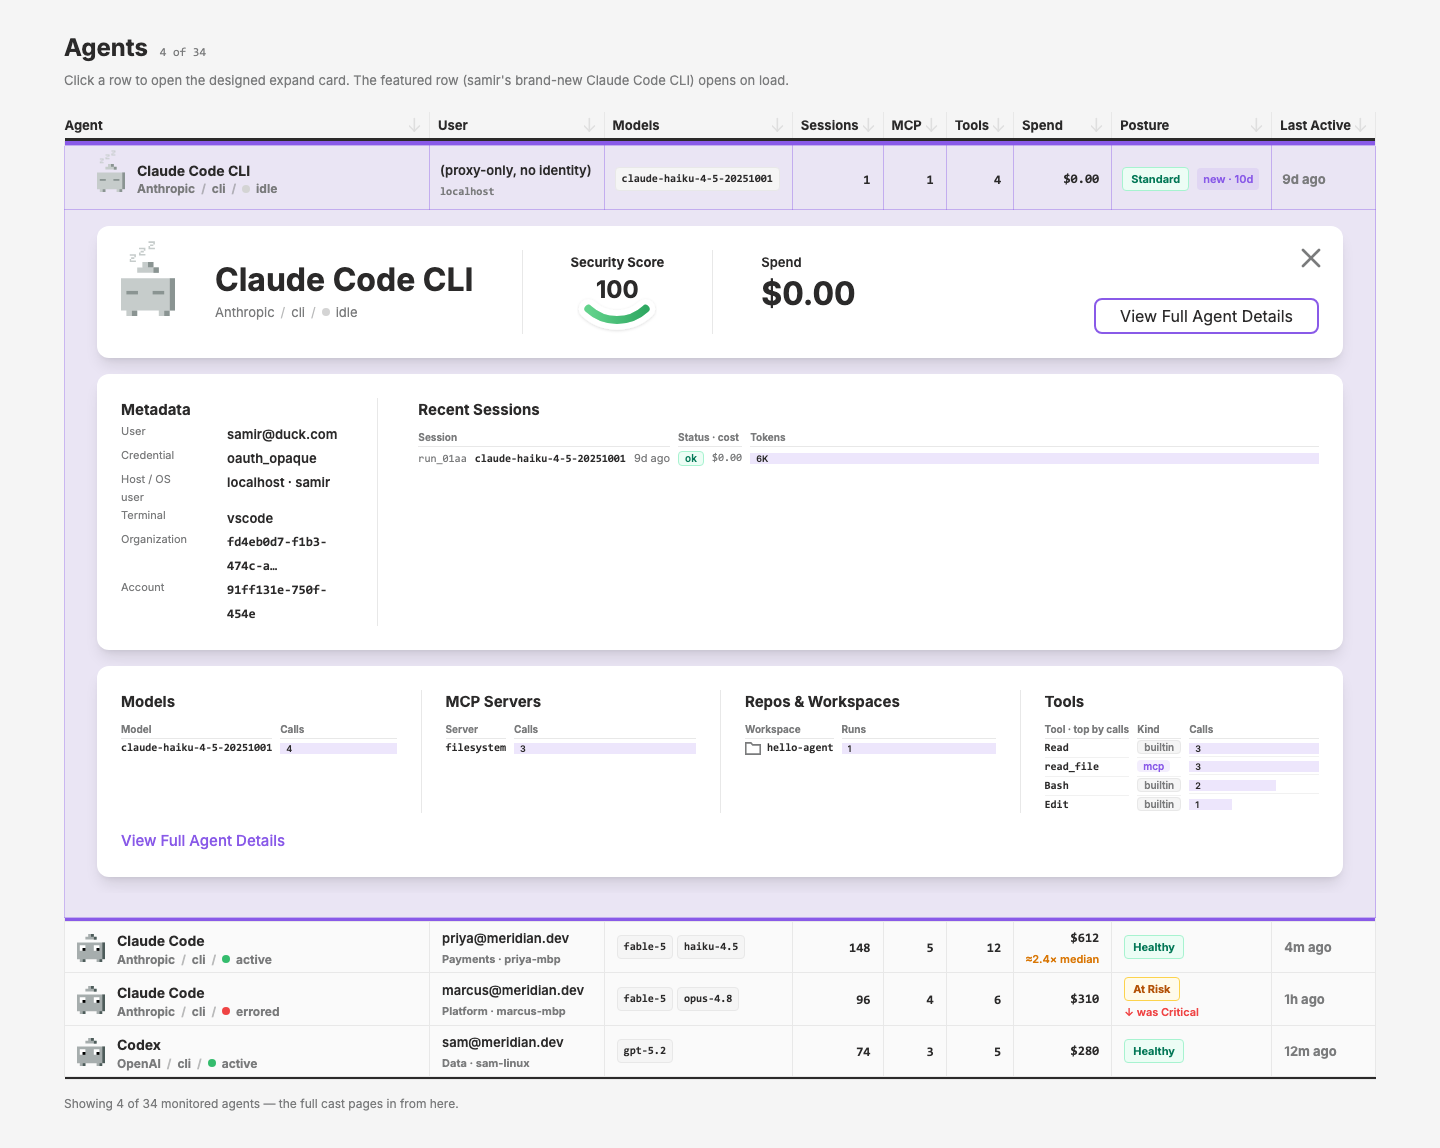
Task: Click the mcp kind tag for read_file
Action: click(x=1153, y=767)
